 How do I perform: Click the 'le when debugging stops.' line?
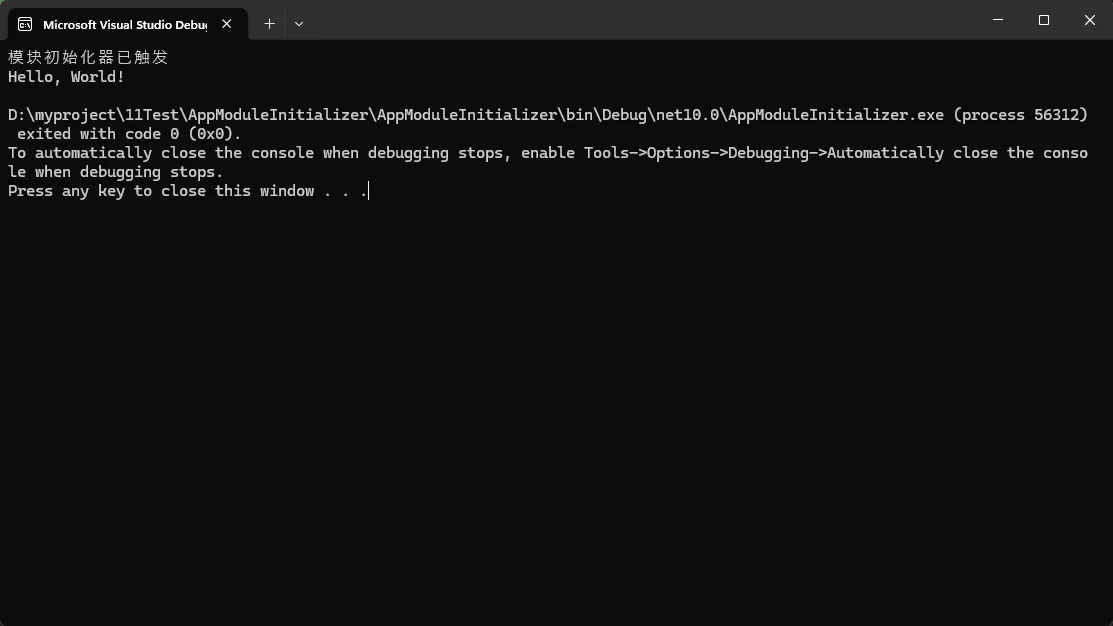[116, 172]
